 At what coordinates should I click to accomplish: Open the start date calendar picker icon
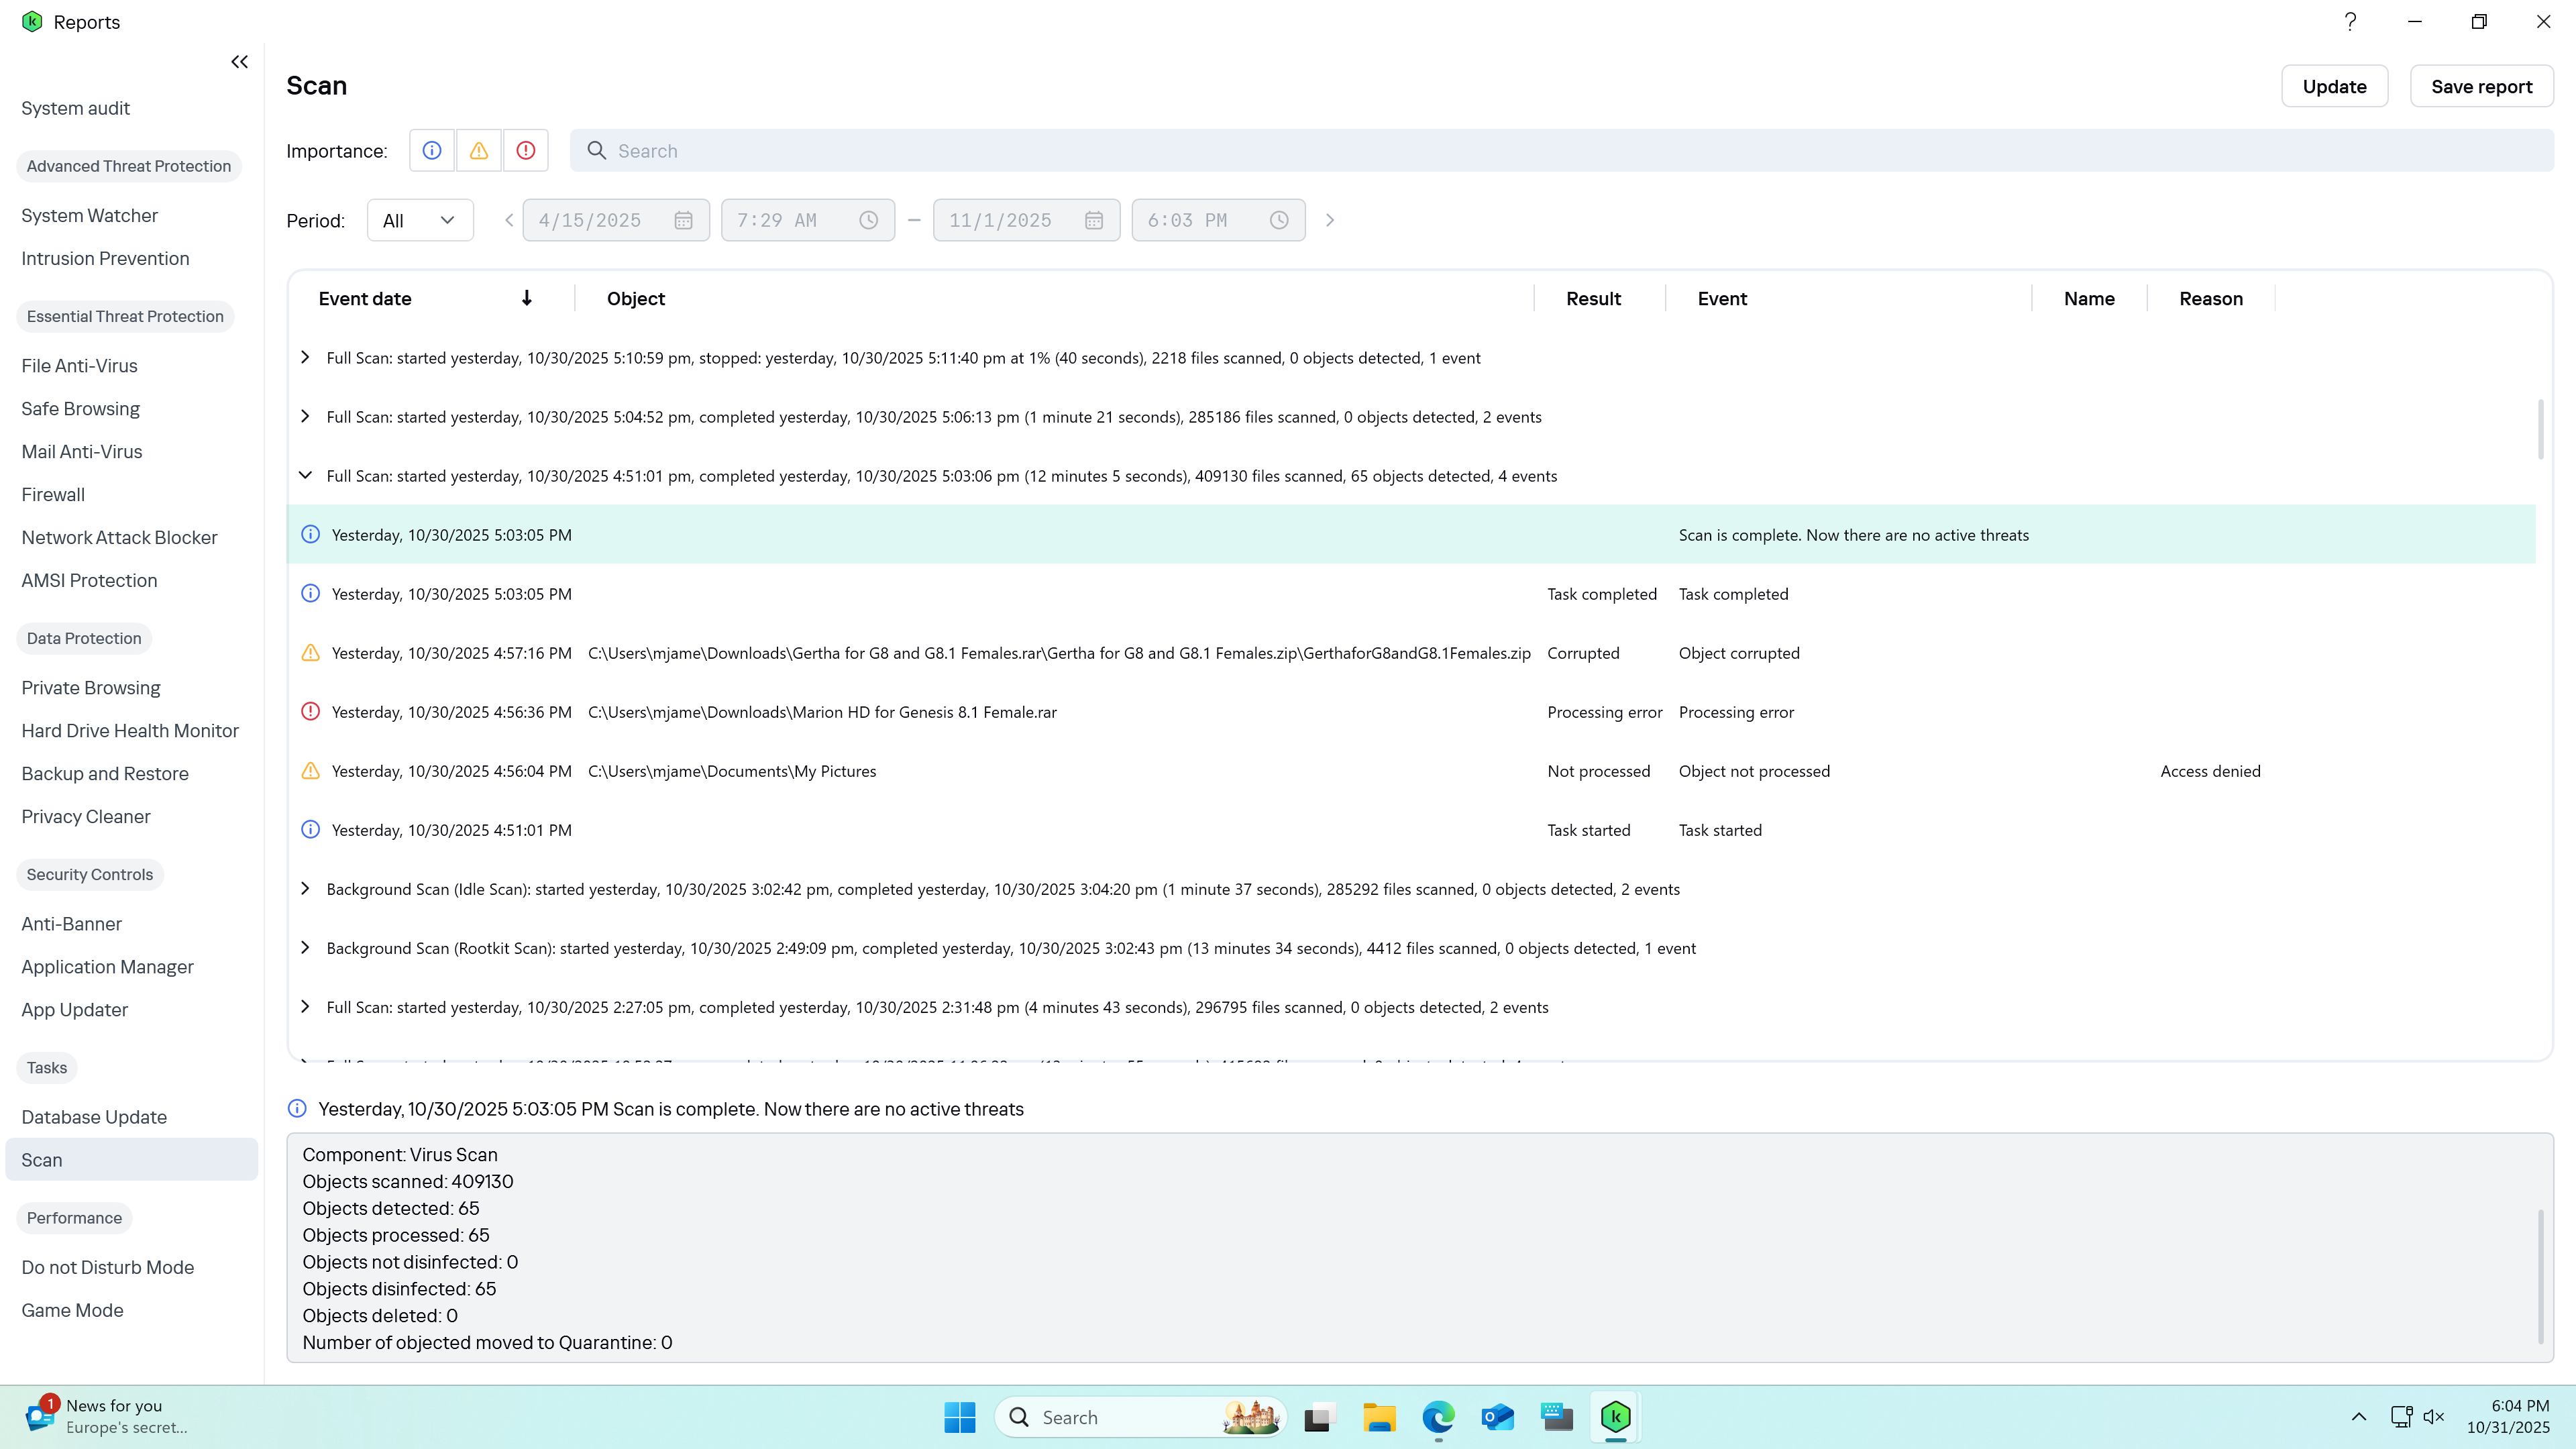pyautogui.click(x=683, y=220)
